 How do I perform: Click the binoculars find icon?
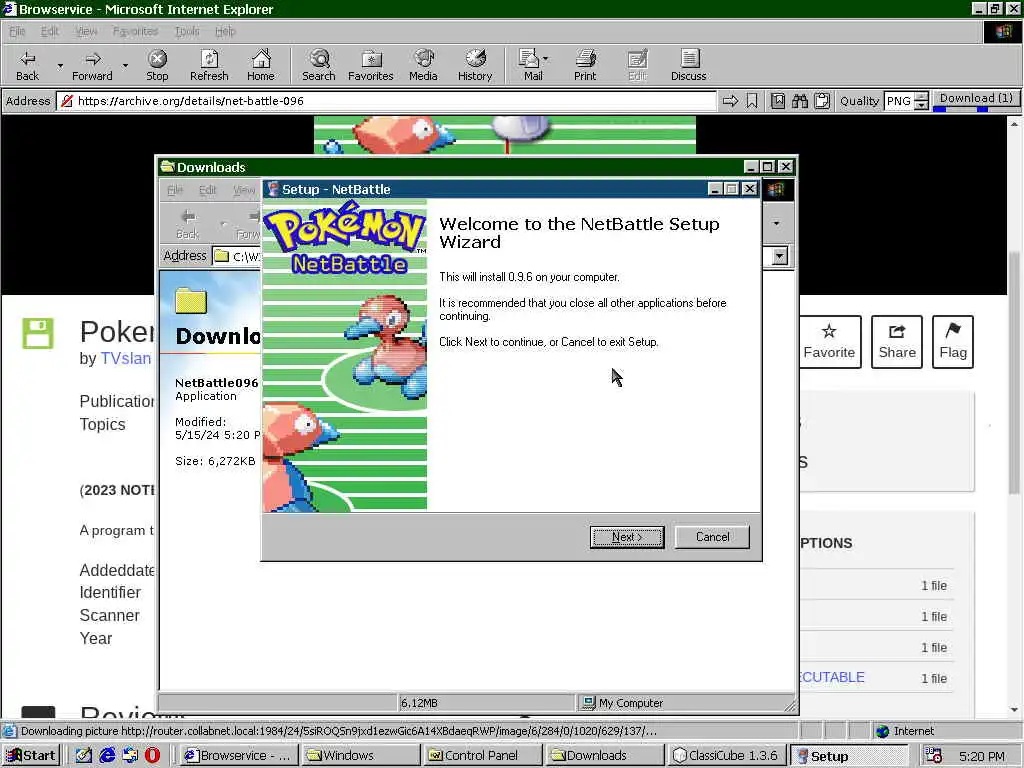tap(800, 101)
